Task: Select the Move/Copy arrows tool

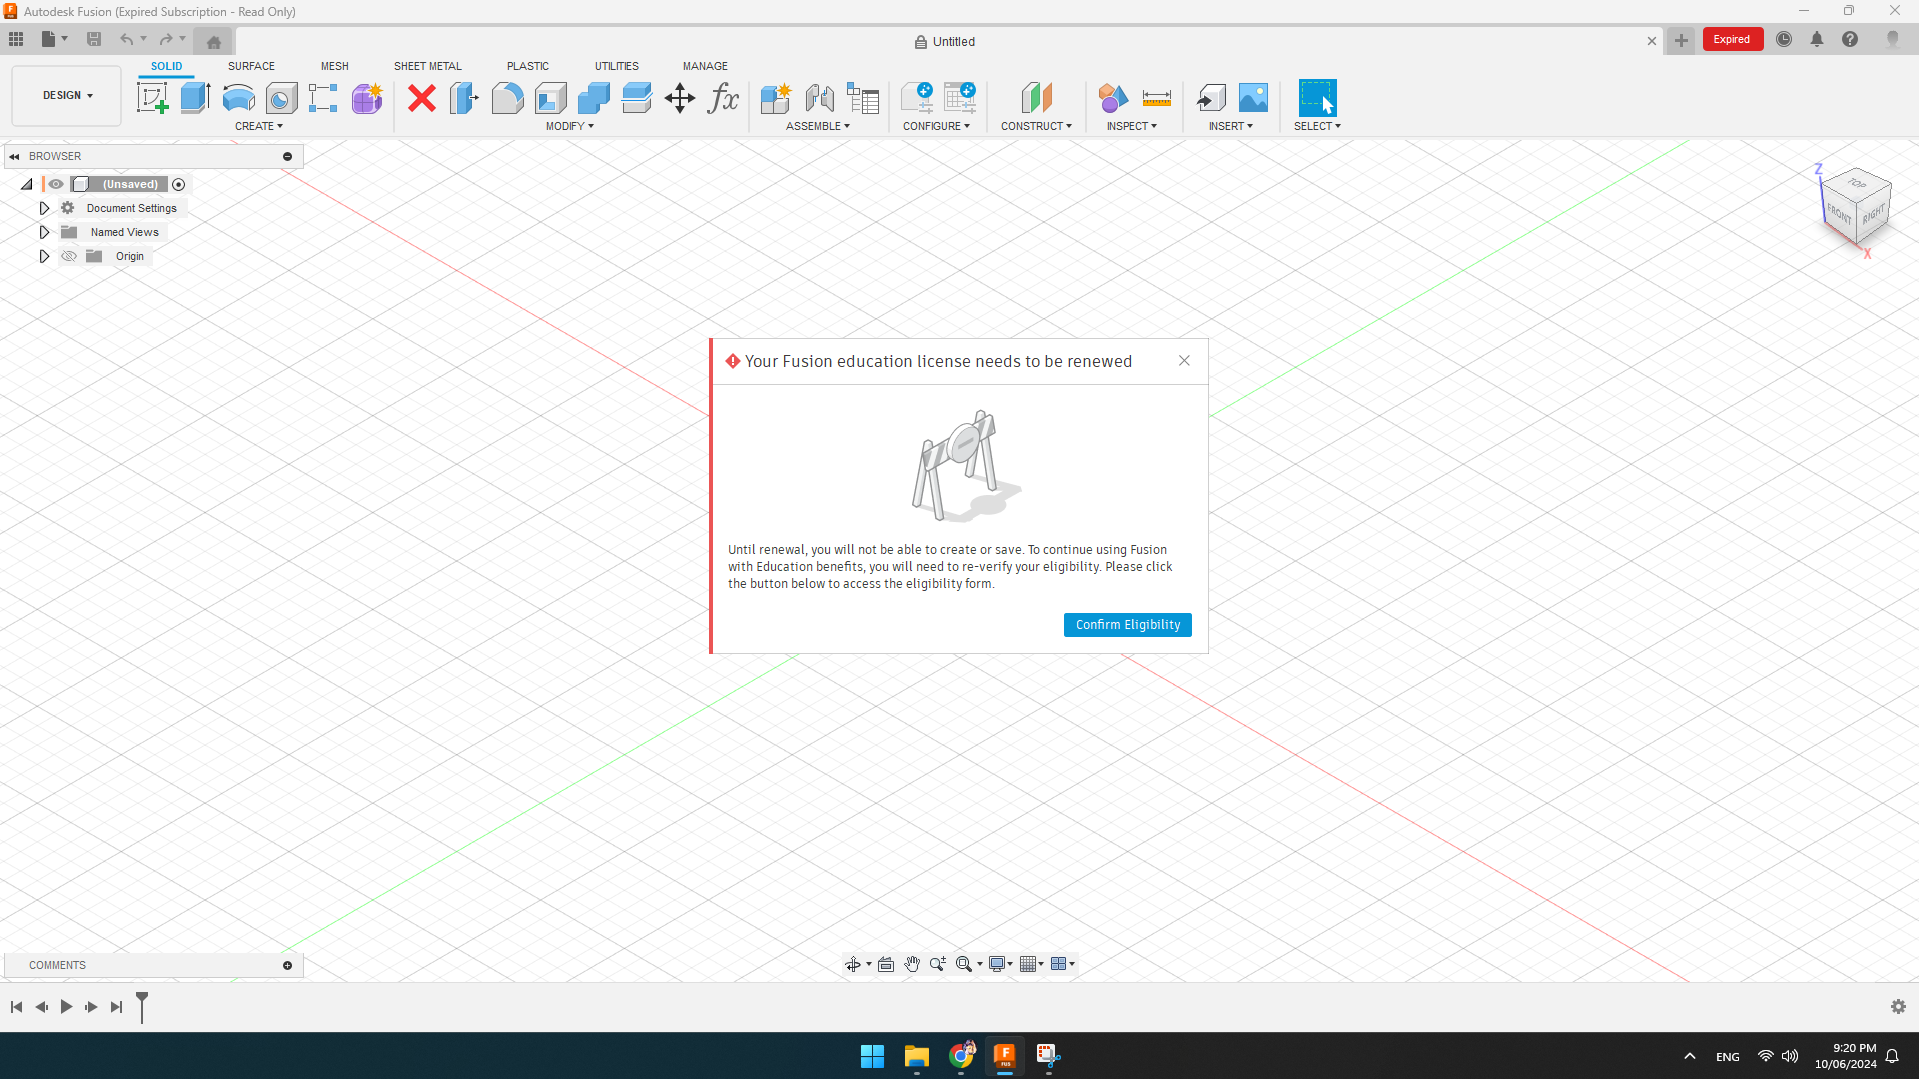Action: tap(680, 98)
